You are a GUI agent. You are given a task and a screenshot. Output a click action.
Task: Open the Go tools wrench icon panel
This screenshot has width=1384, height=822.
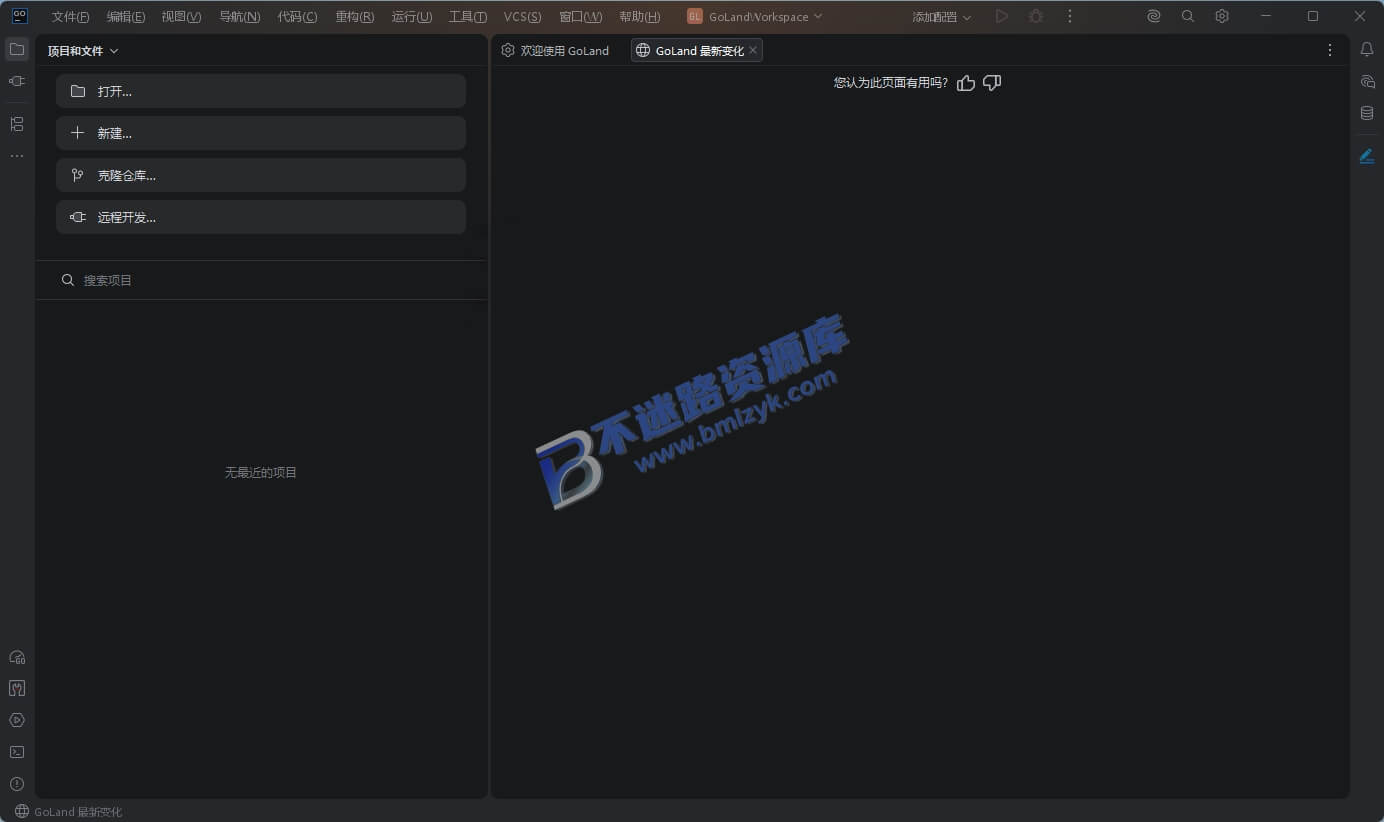click(17, 688)
